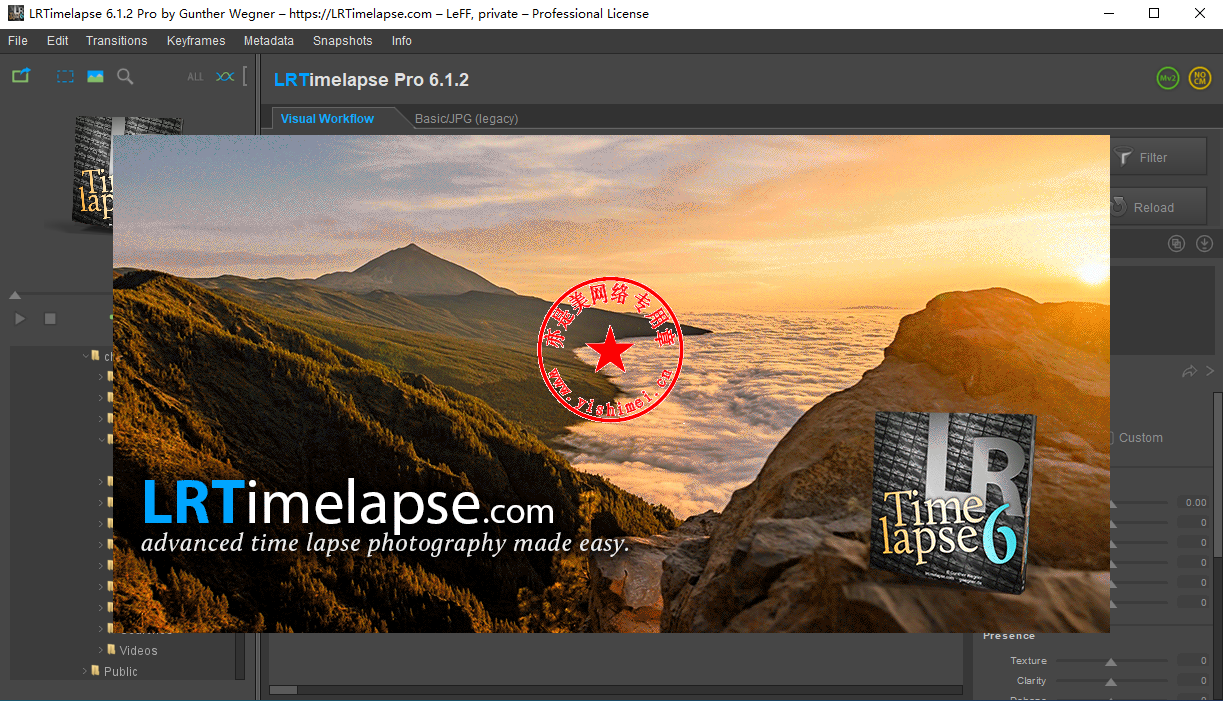Click the circled download arrow icon

[1204, 243]
